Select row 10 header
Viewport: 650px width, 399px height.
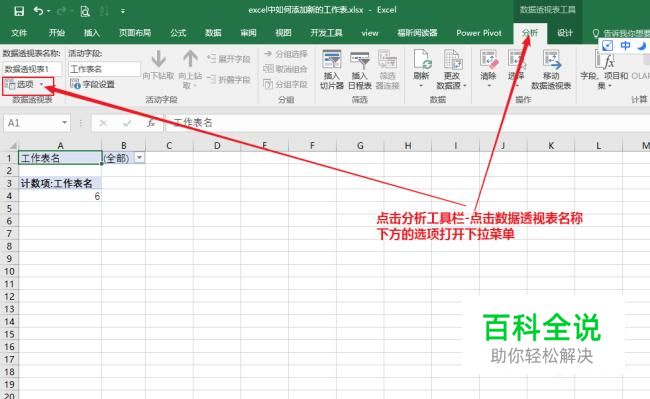coord(10,271)
